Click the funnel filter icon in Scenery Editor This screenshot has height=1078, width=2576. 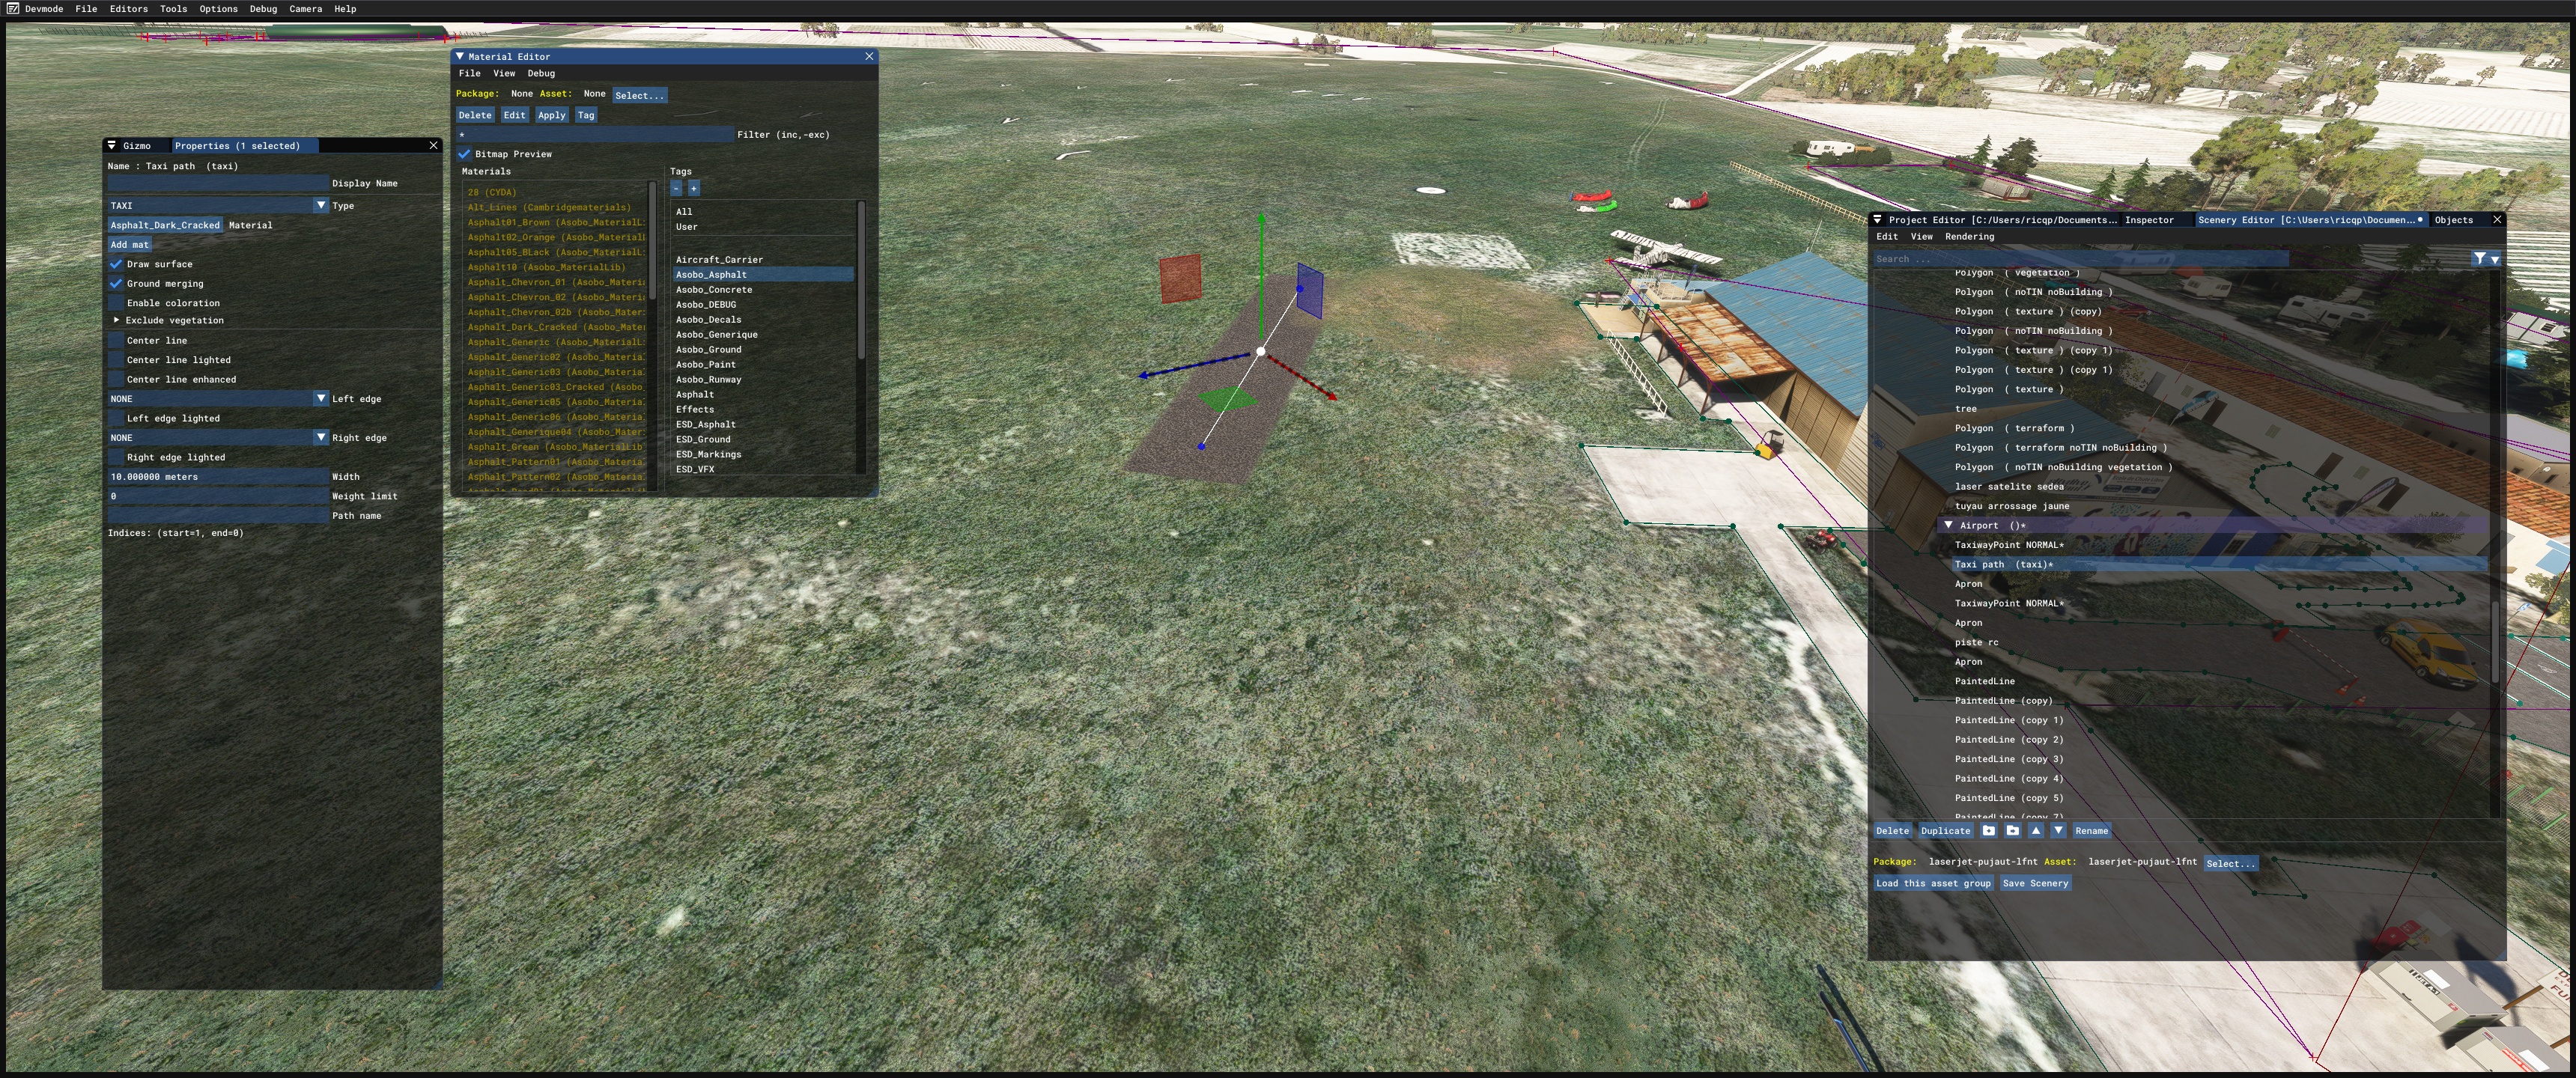pyautogui.click(x=2480, y=259)
